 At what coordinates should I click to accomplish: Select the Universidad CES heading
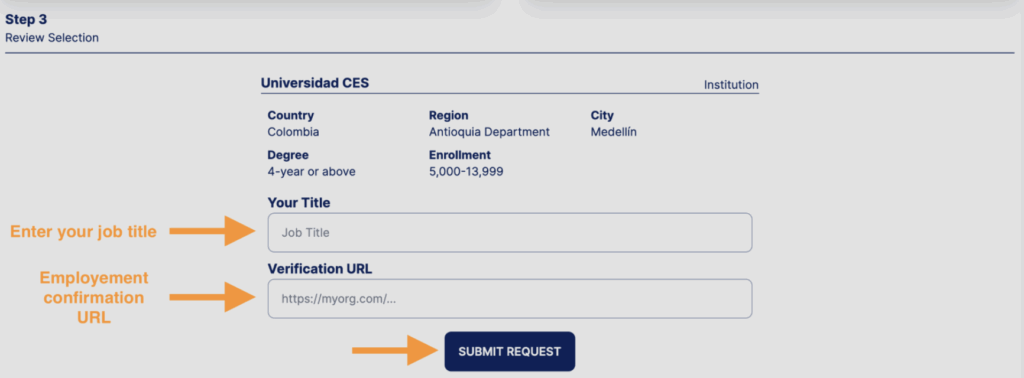(315, 83)
